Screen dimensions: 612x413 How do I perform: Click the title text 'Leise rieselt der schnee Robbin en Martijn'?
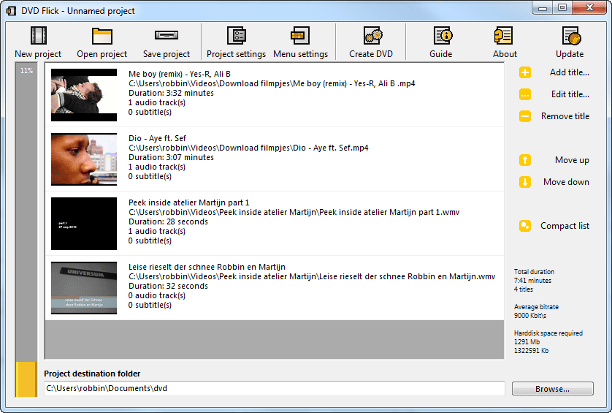[x=207, y=267]
